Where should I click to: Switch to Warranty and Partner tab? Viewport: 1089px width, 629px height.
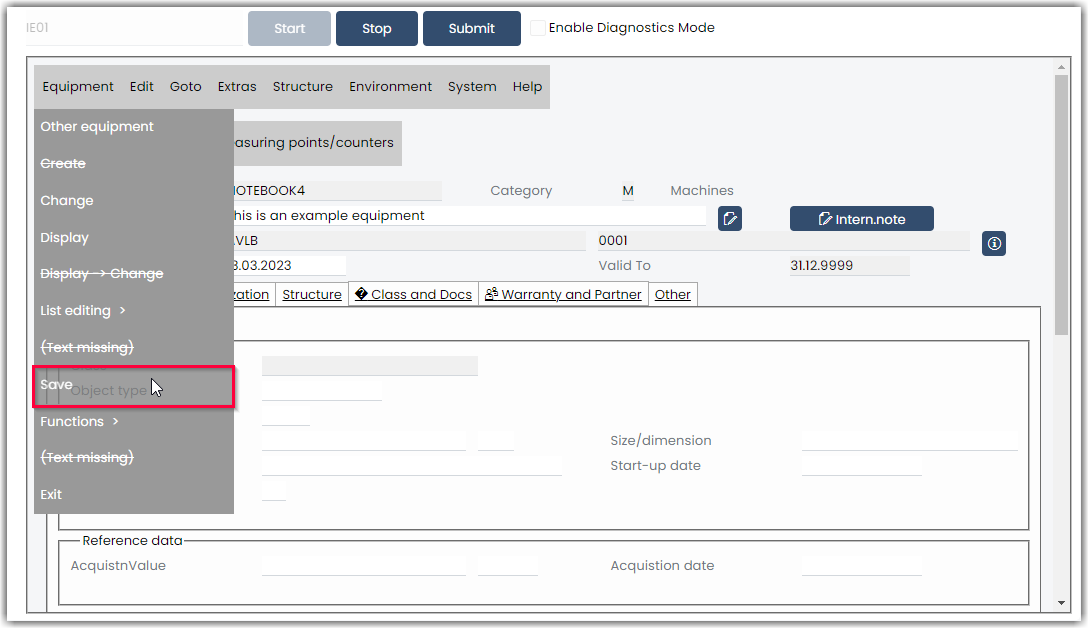pos(563,294)
